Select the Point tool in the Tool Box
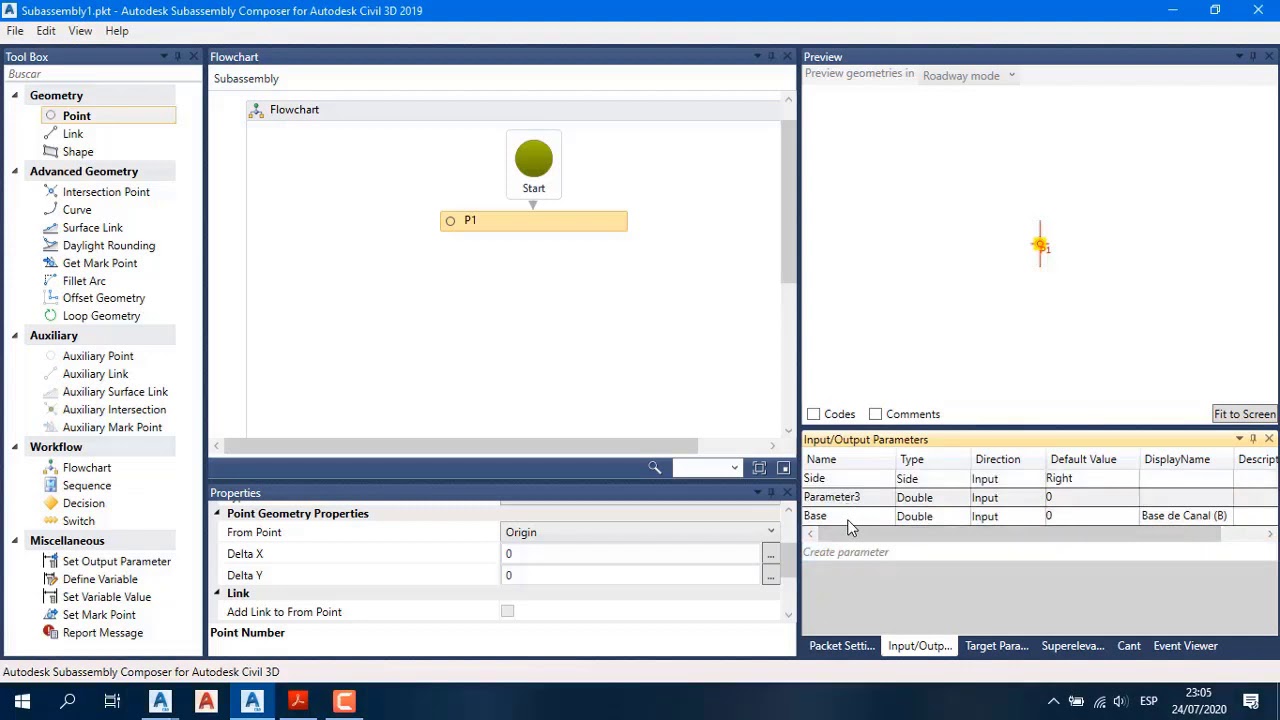This screenshot has width=1280, height=720. (108, 116)
